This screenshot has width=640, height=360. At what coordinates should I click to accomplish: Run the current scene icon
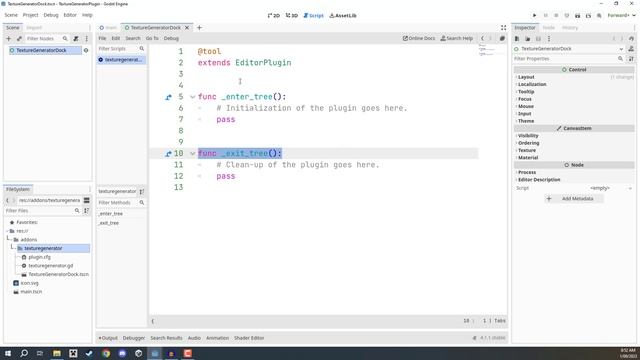click(577, 16)
